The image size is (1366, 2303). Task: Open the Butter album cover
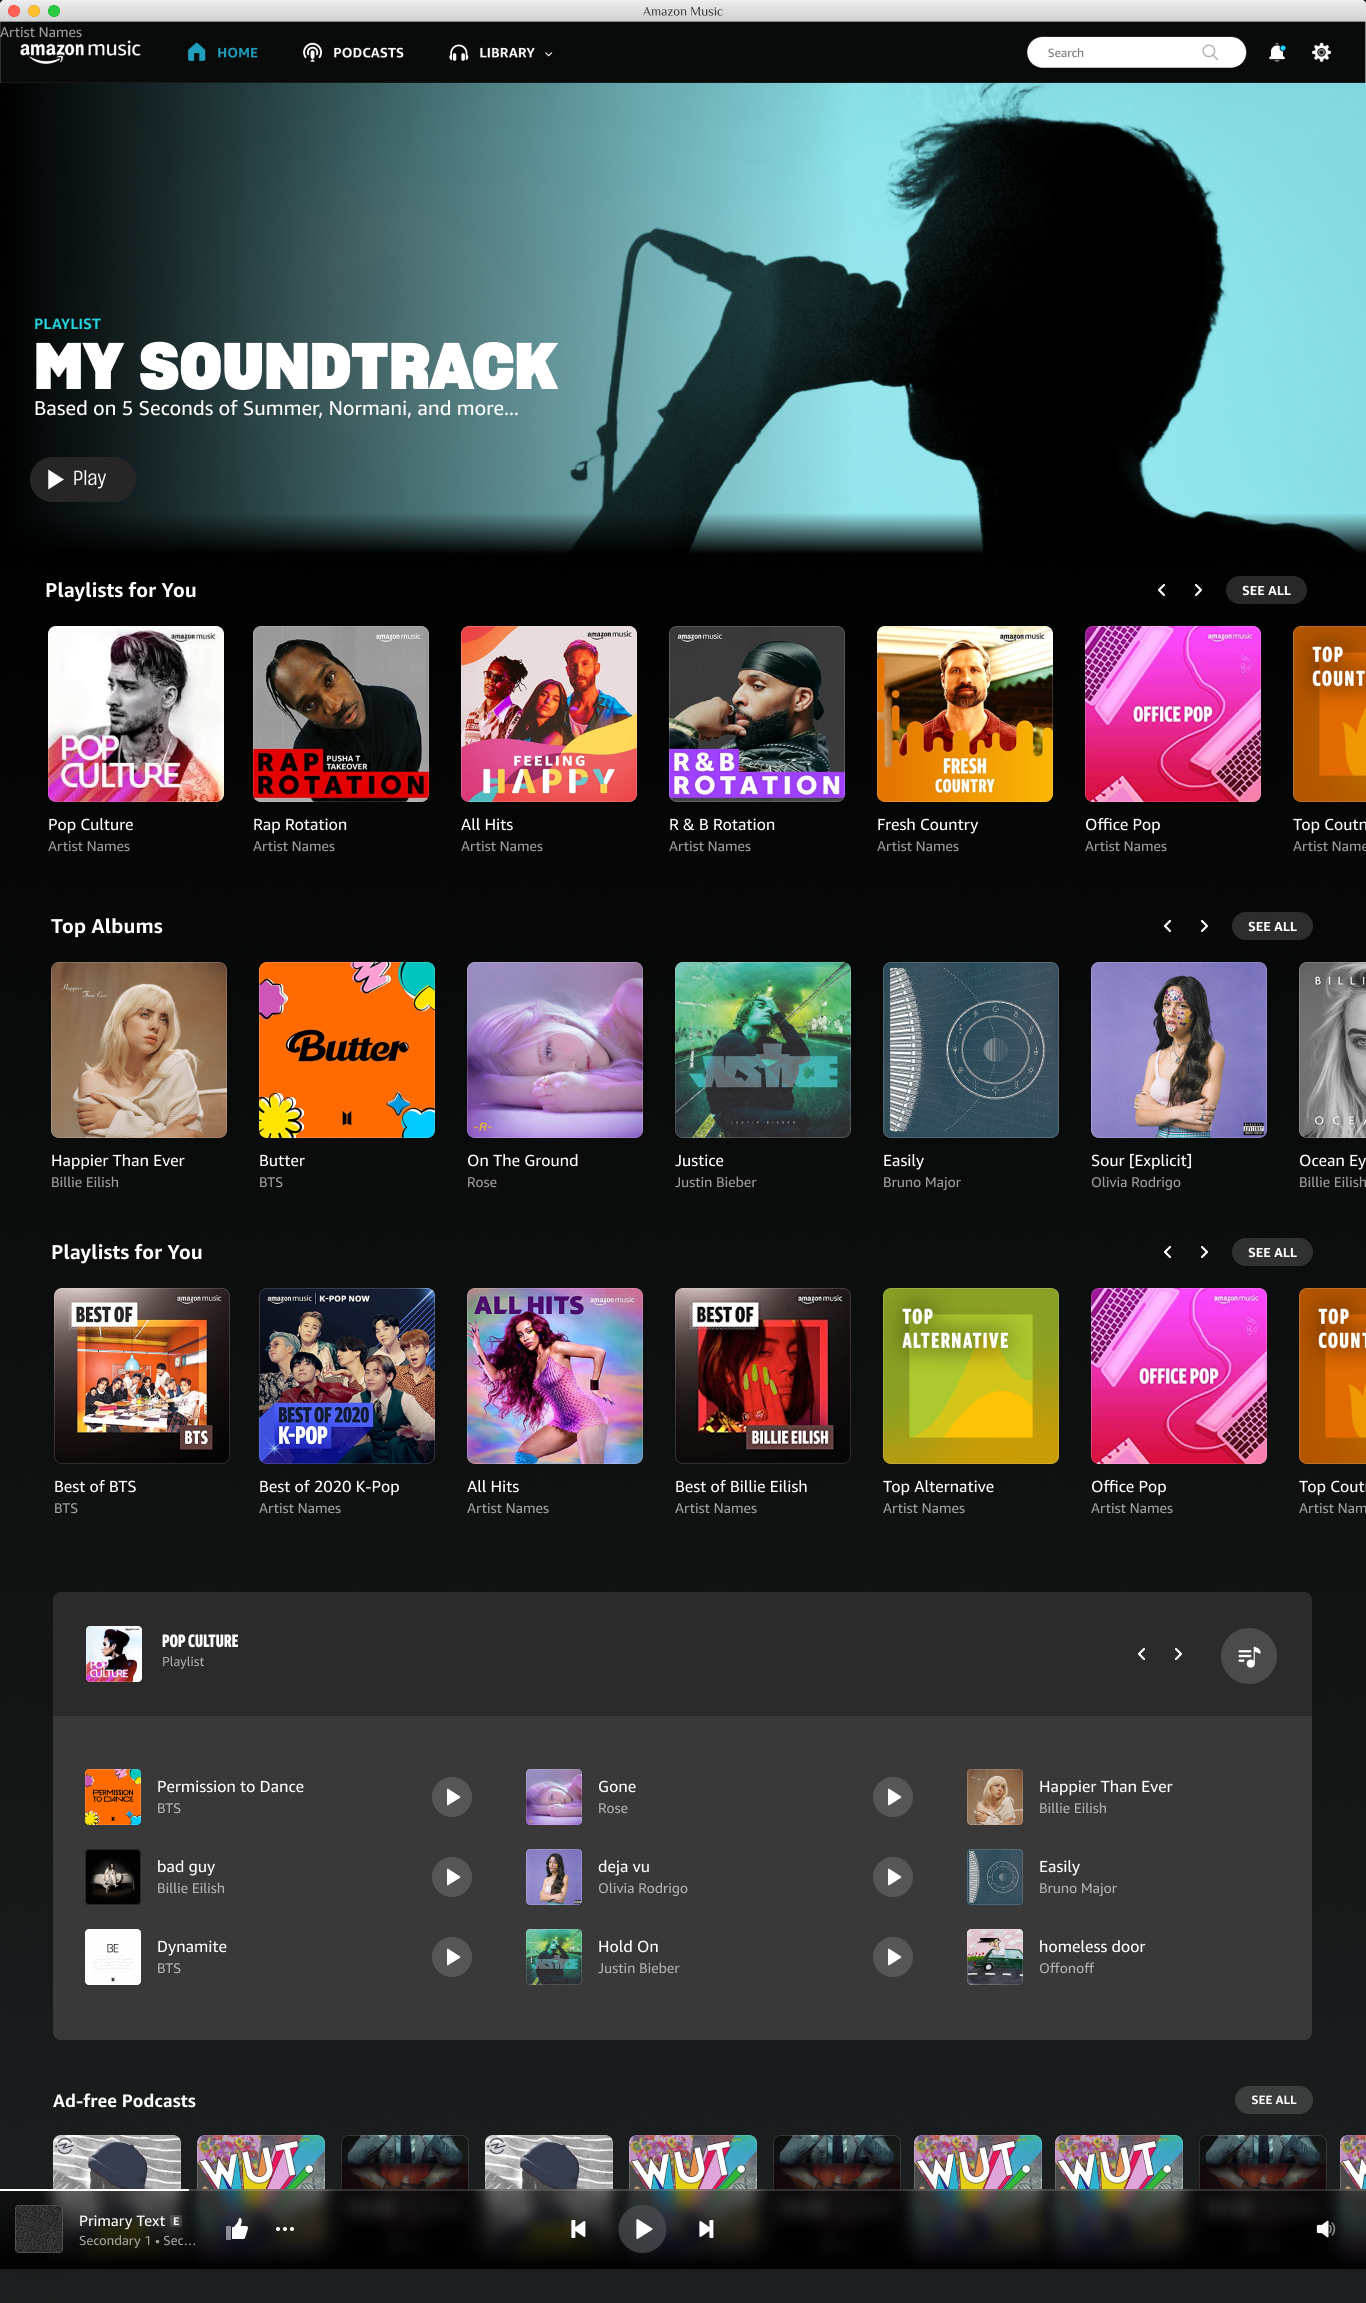[x=347, y=1050]
